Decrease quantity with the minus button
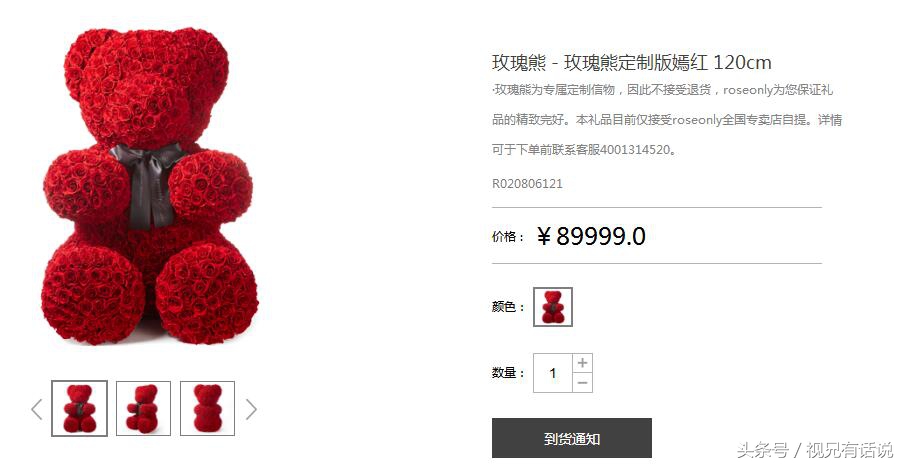This screenshot has height=465, width=904. click(x=582, y=383)
